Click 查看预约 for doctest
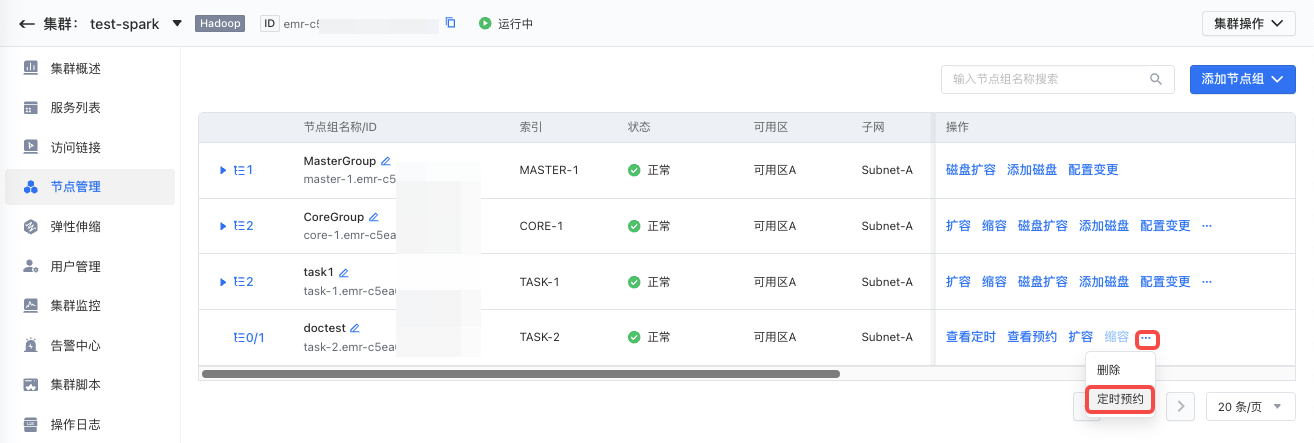Image resolution: width=1314 pixels, height=443 pixels. [1032, 337]
